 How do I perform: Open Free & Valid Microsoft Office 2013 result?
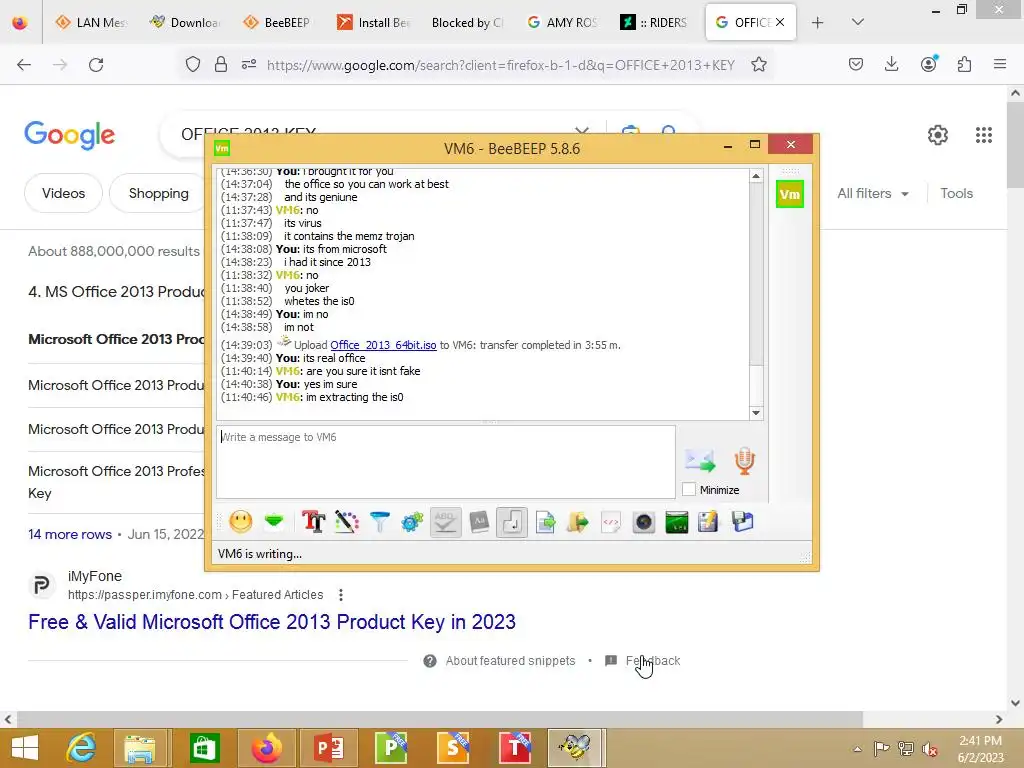click(x=272, y=622)
